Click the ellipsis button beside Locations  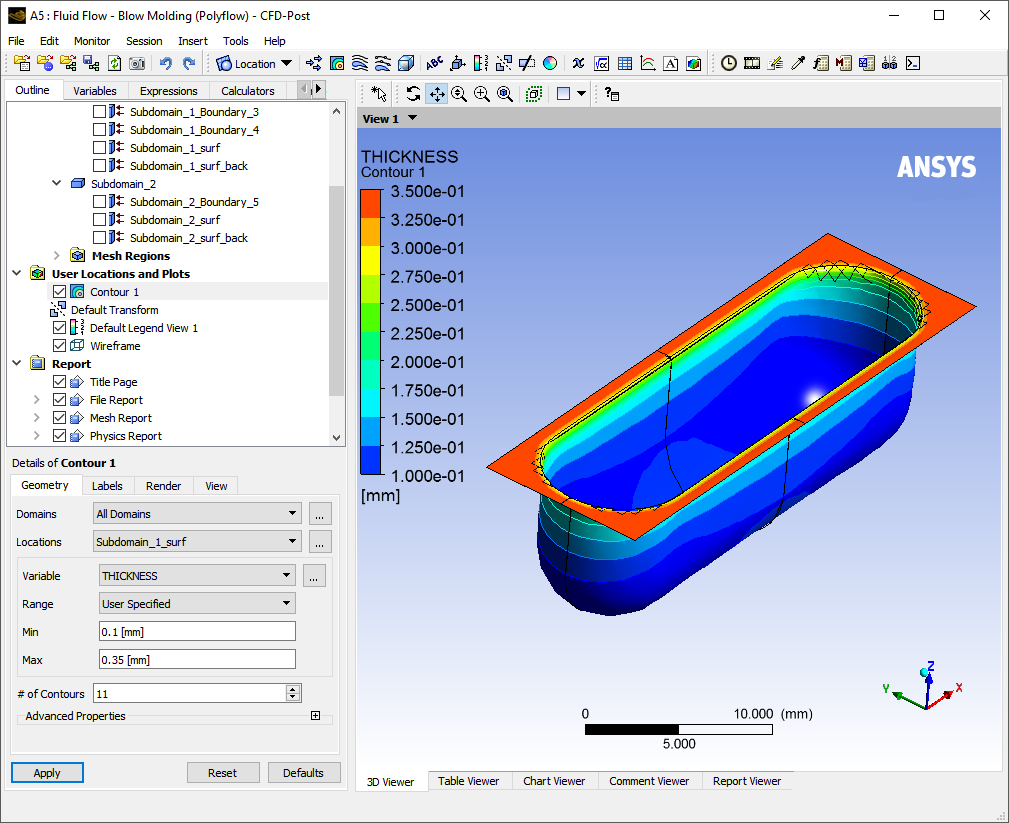pos(320,542)
